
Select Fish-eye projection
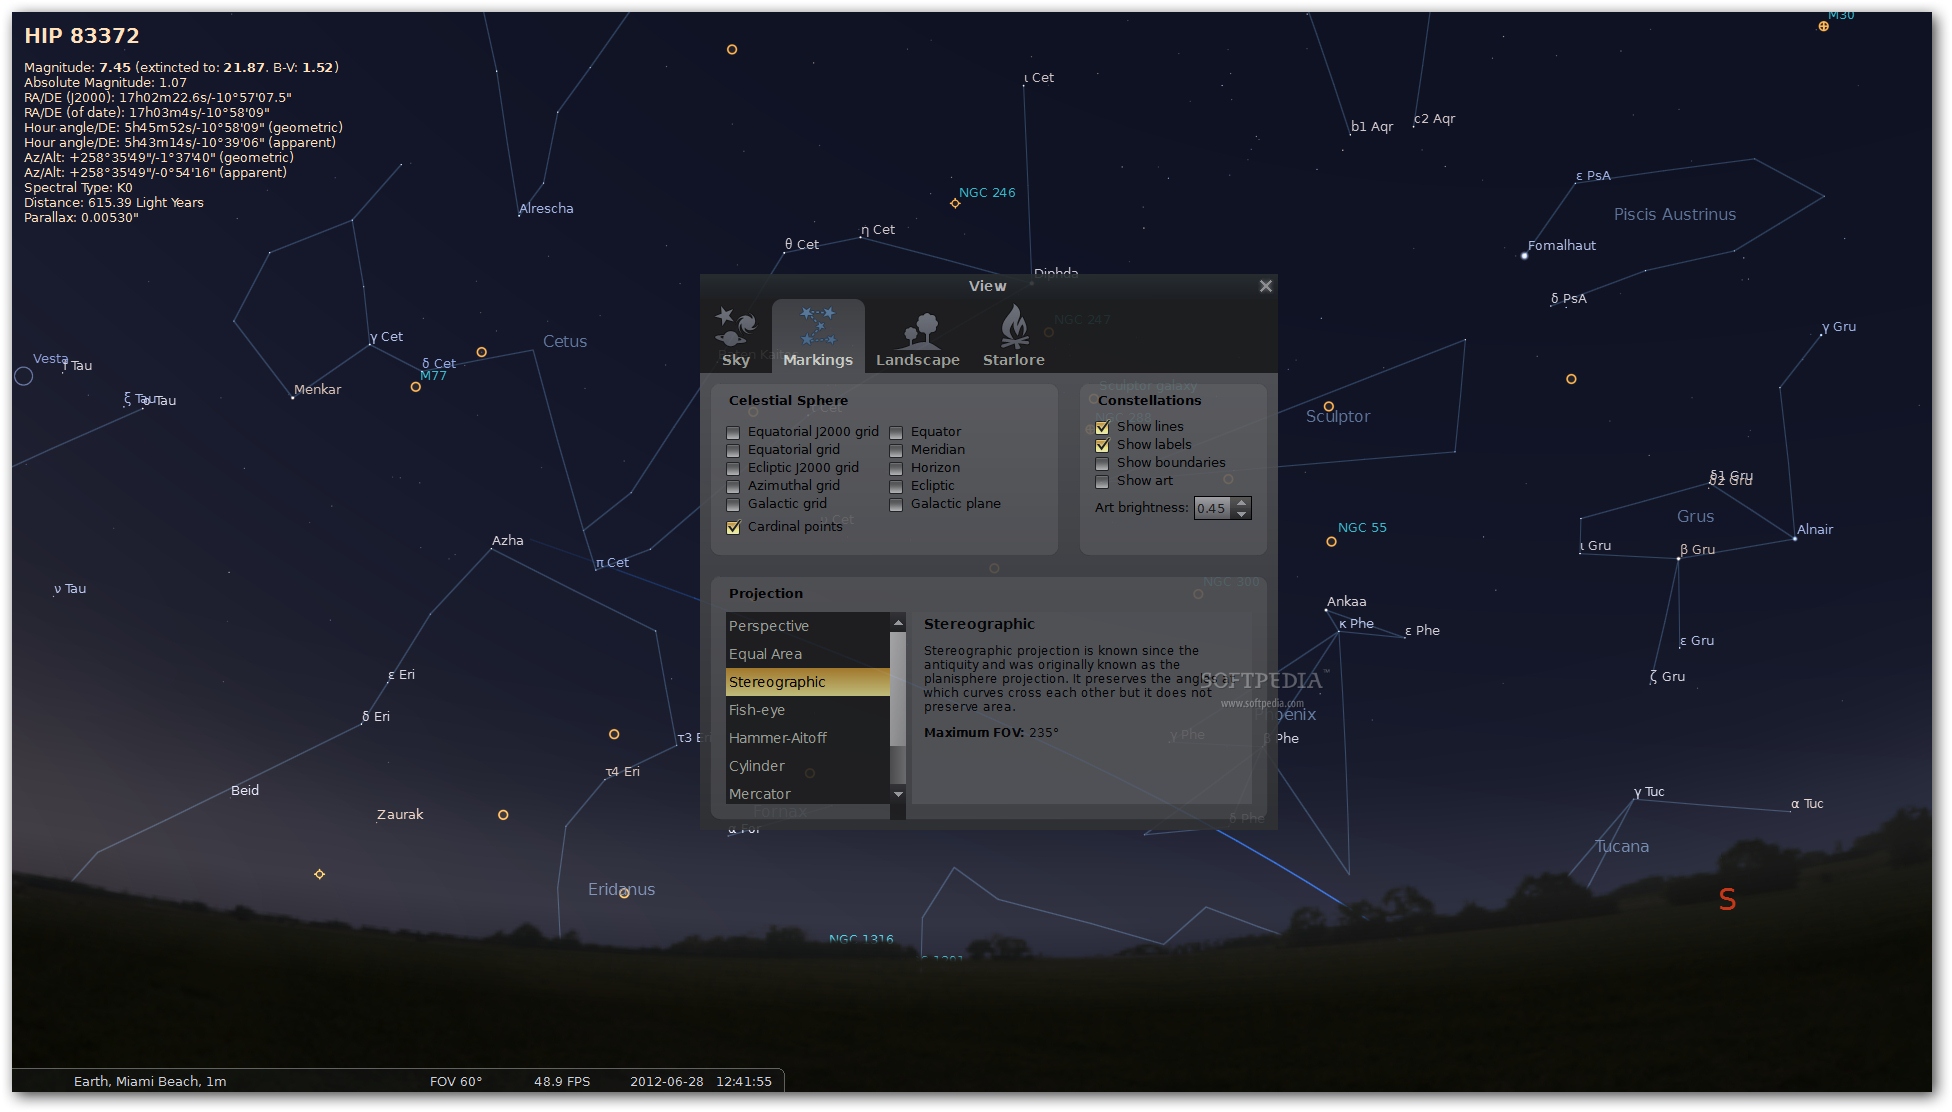[x=807, y=710]
